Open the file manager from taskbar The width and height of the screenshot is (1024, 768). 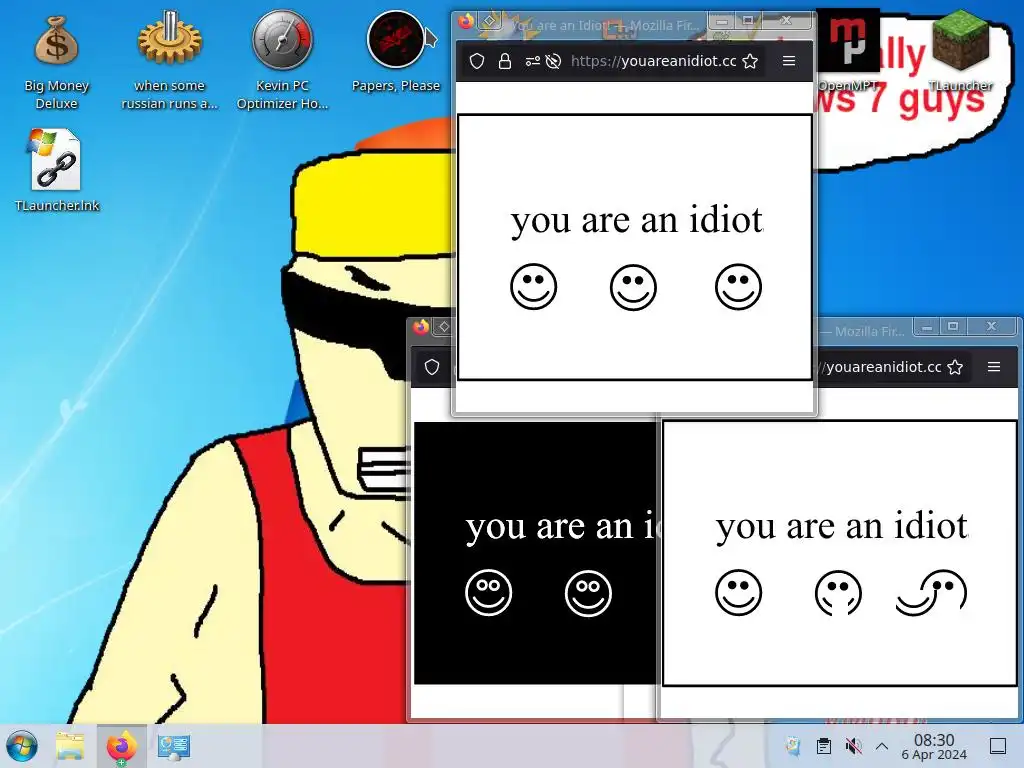tap(70, 746)
